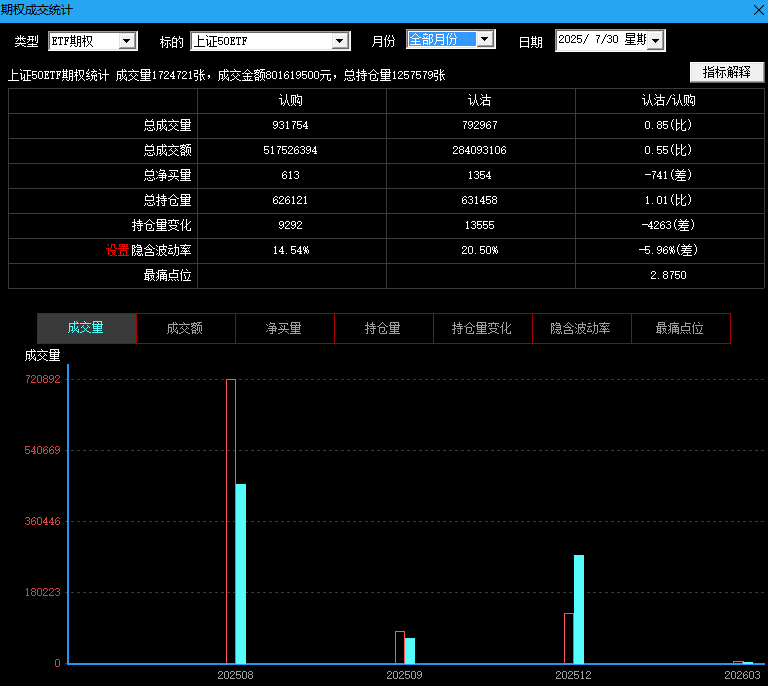The image size is (768, 686).
Task: Click the 202509 axis label
Action: pyautogui.click(x=405, y=676)
